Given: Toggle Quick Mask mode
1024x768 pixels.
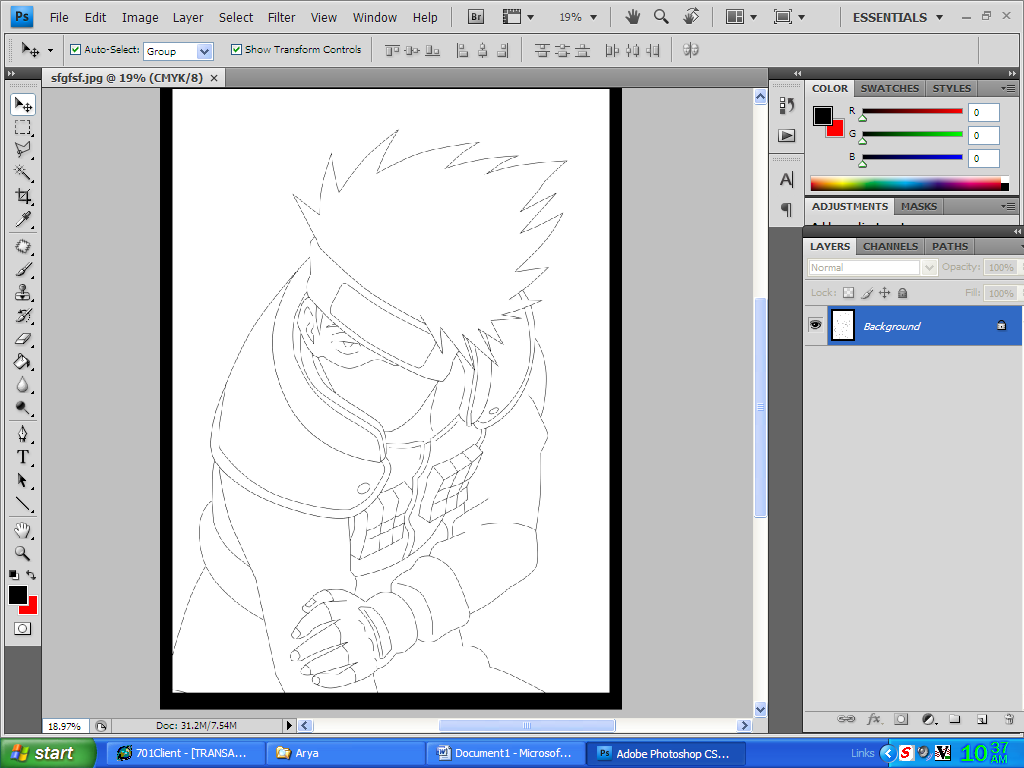Looking at the screenshot, I should coord(22,629).
